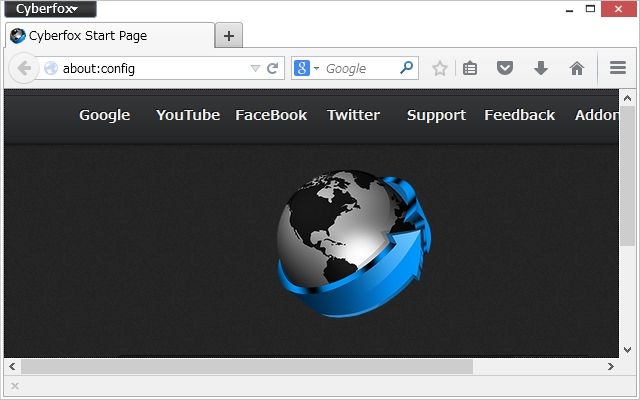Click the Cyberfox globe logo
The image size is (640, 400).
353,243
